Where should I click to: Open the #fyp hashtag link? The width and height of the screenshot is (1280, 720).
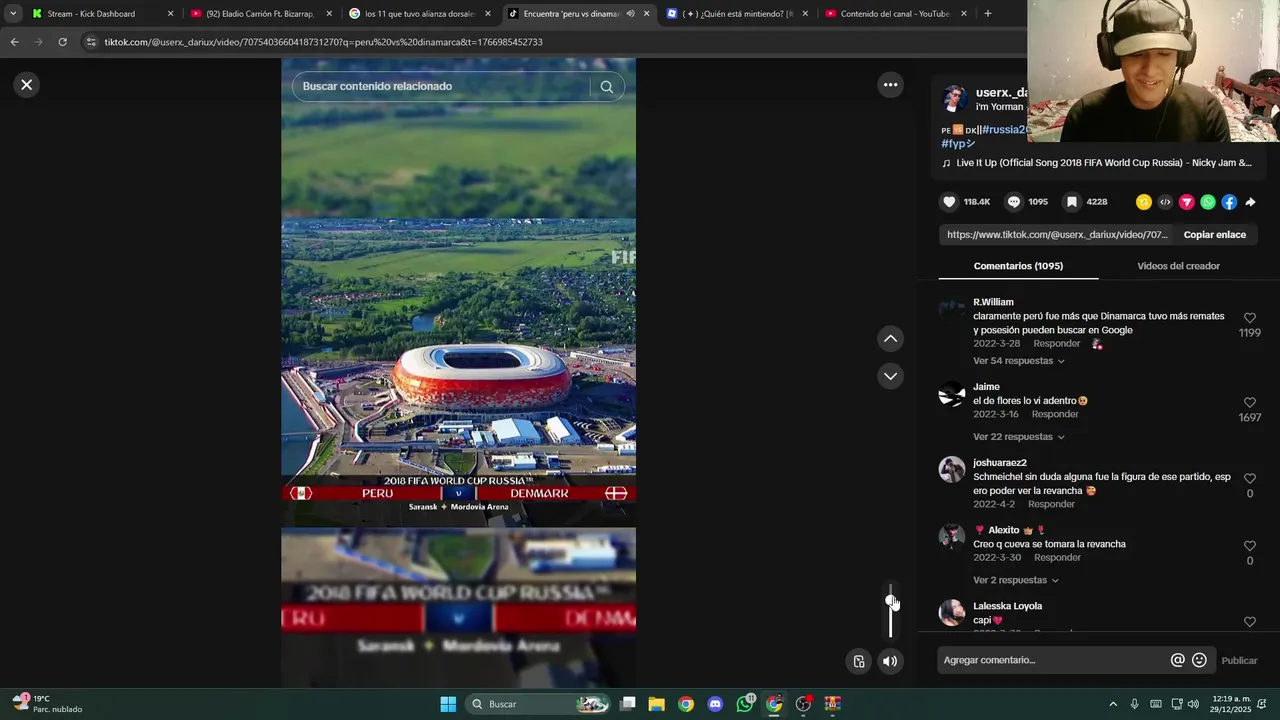[958, 144]
